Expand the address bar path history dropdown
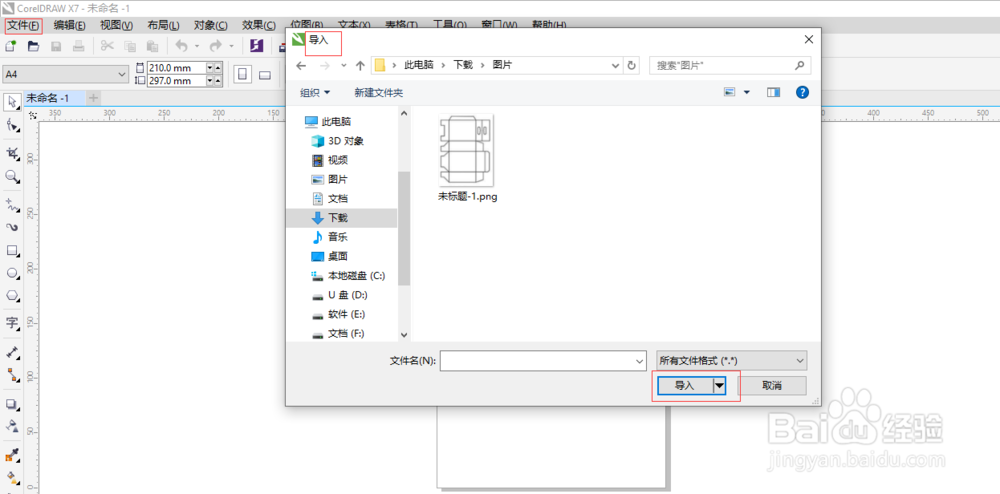 [615, 65]
